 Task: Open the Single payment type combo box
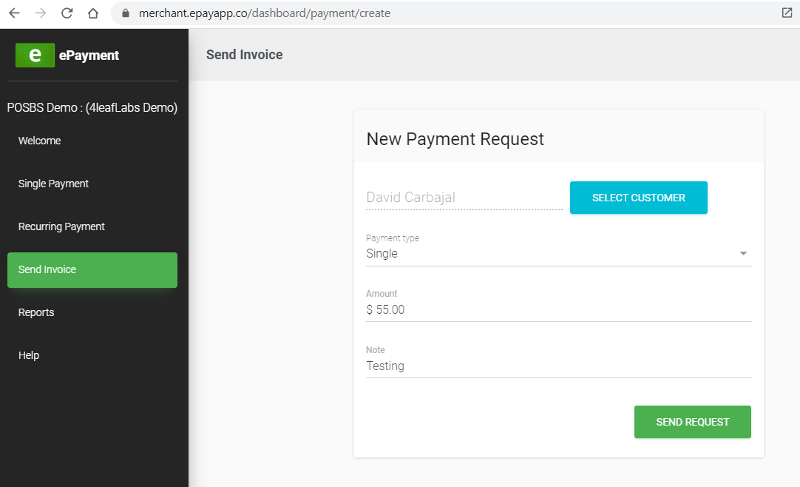pyautogui.click(x=550, y=254)
